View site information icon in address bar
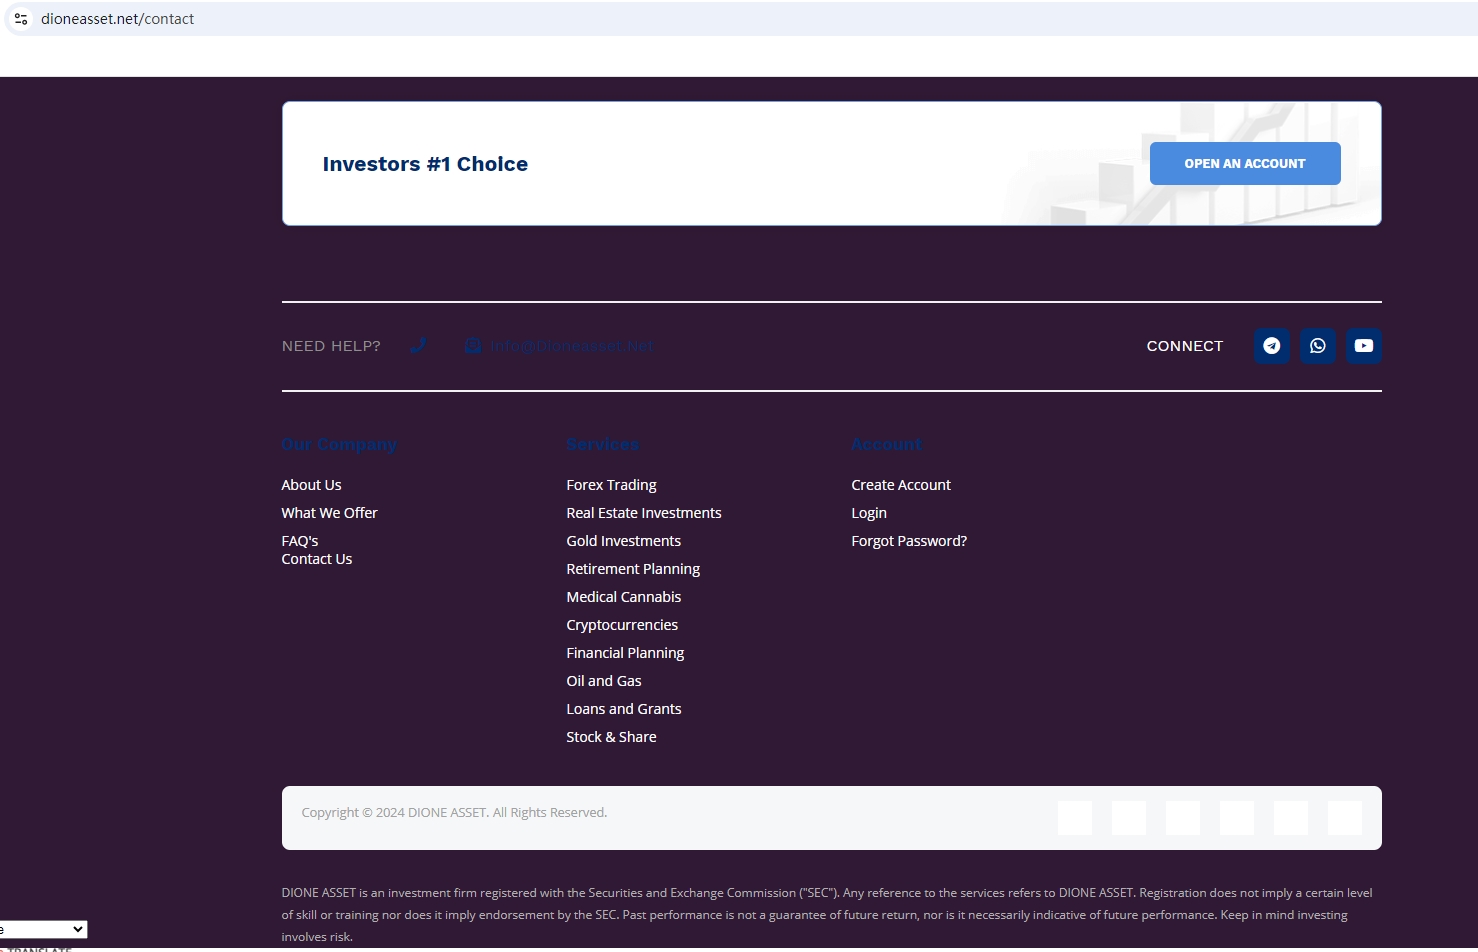 21,19
